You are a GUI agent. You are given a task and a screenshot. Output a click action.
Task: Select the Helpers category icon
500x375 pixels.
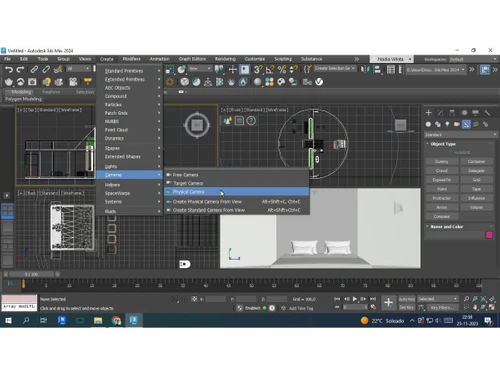coord(466,124)
